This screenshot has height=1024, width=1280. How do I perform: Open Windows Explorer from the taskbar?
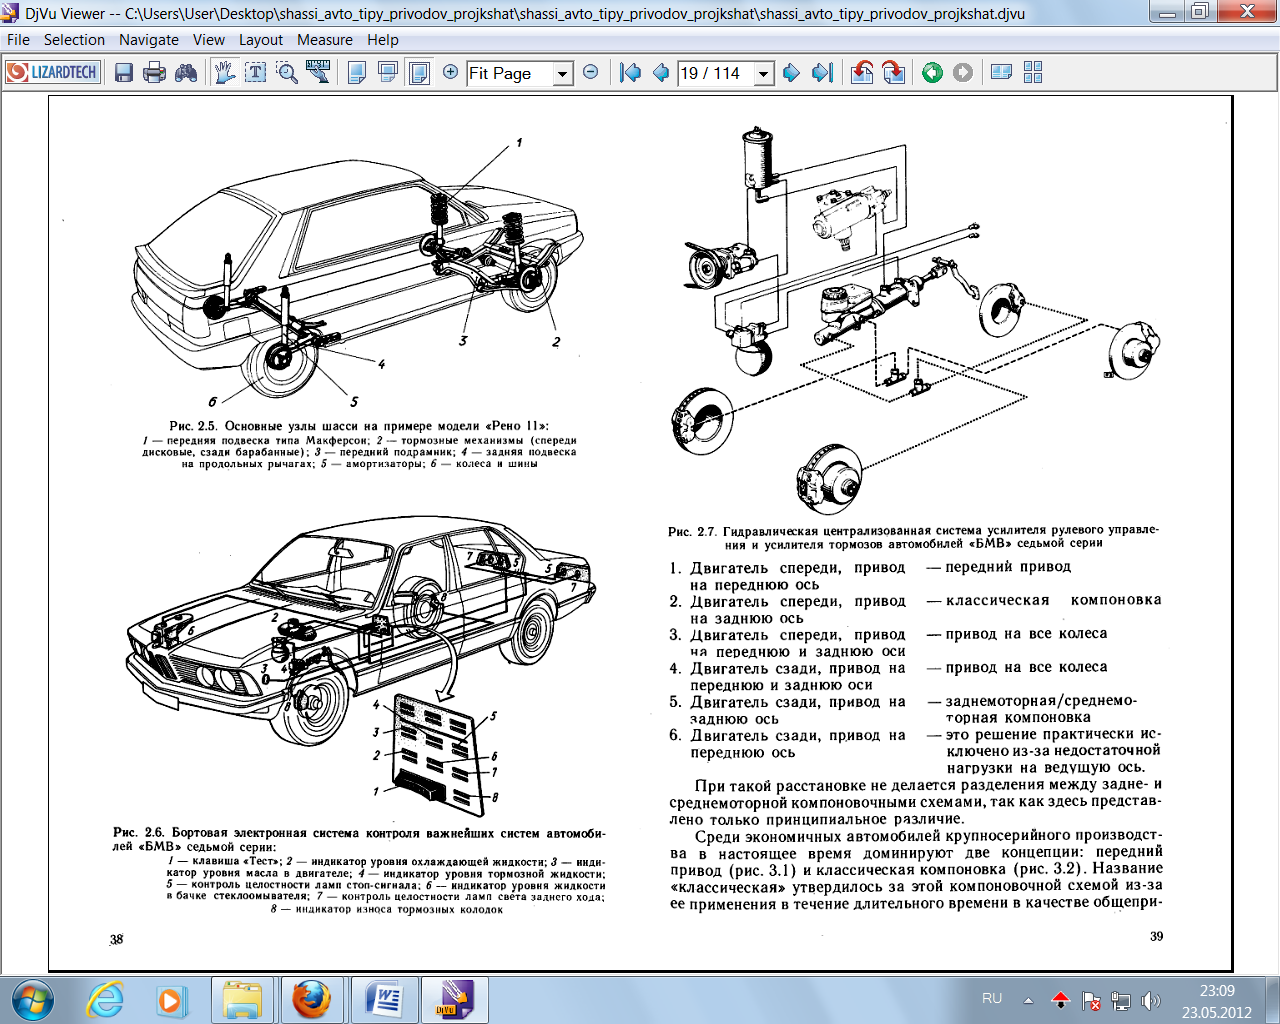click(x=242, y=999)
